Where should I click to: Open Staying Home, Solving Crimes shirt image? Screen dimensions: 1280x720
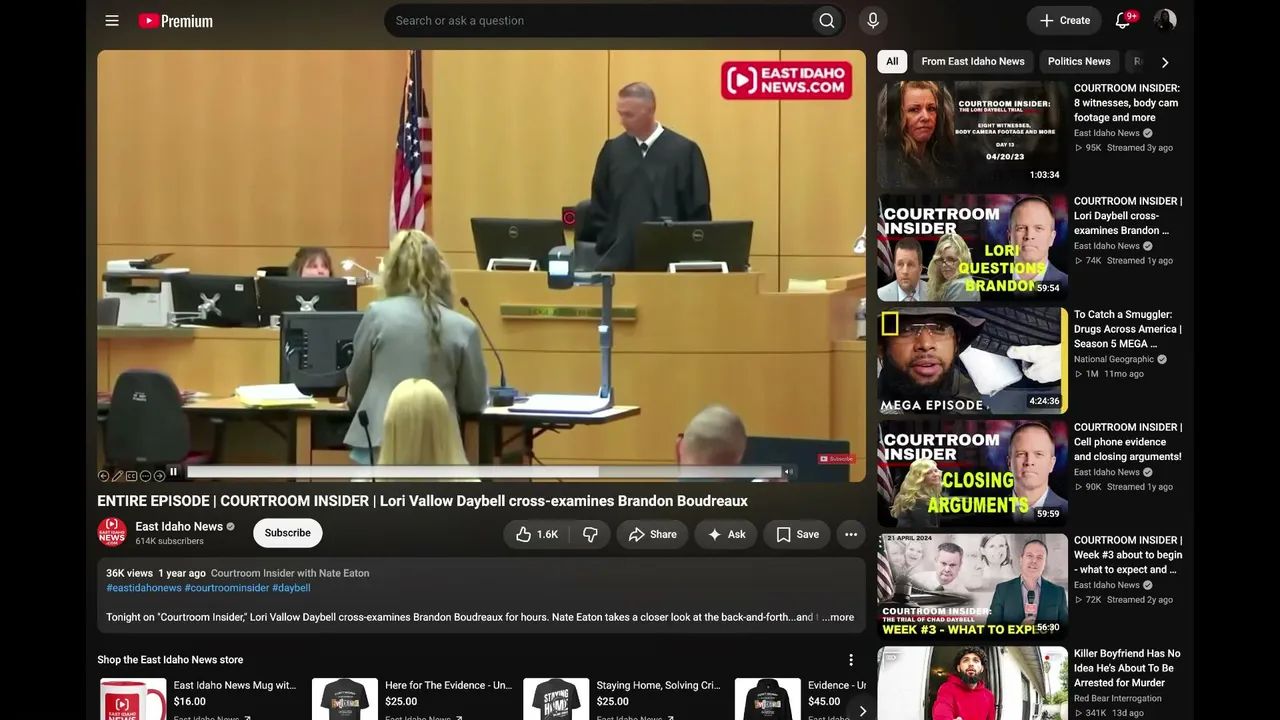[x=556, y=699]
